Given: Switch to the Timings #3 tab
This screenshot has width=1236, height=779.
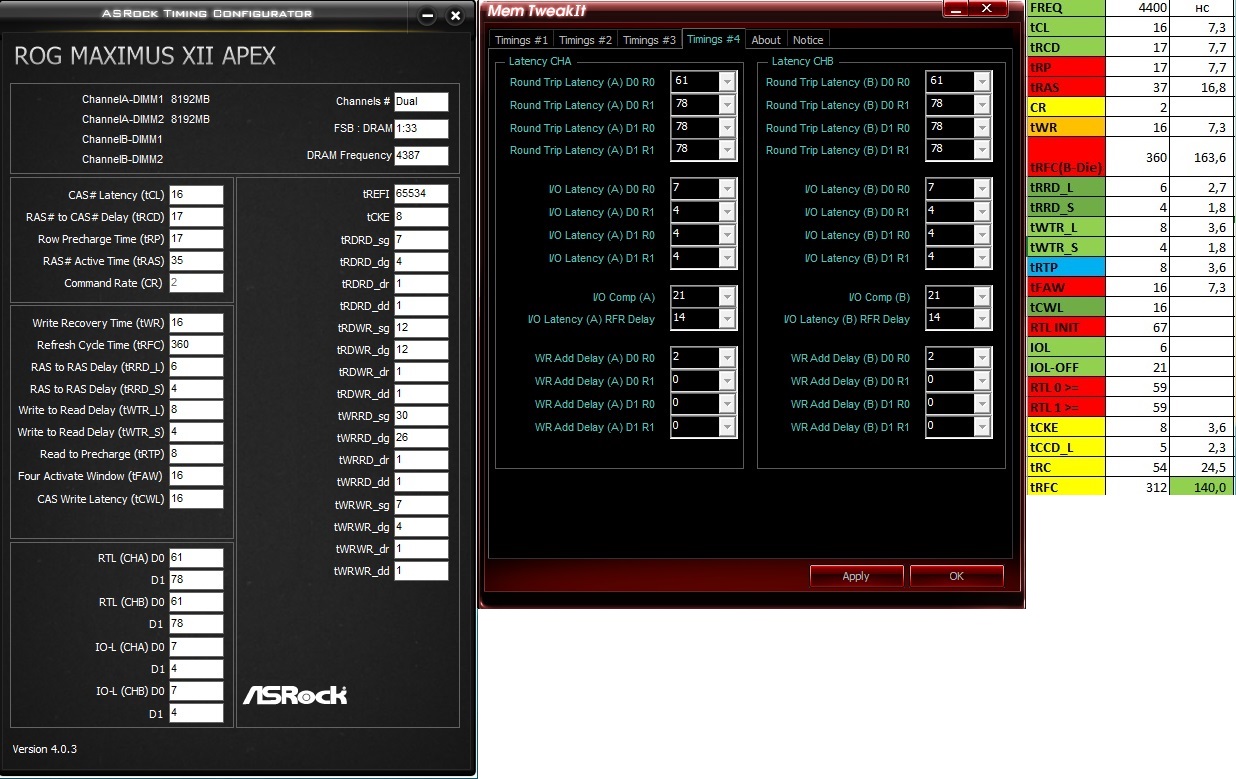Looking at the screenshot, I should [x=649, y=40].
